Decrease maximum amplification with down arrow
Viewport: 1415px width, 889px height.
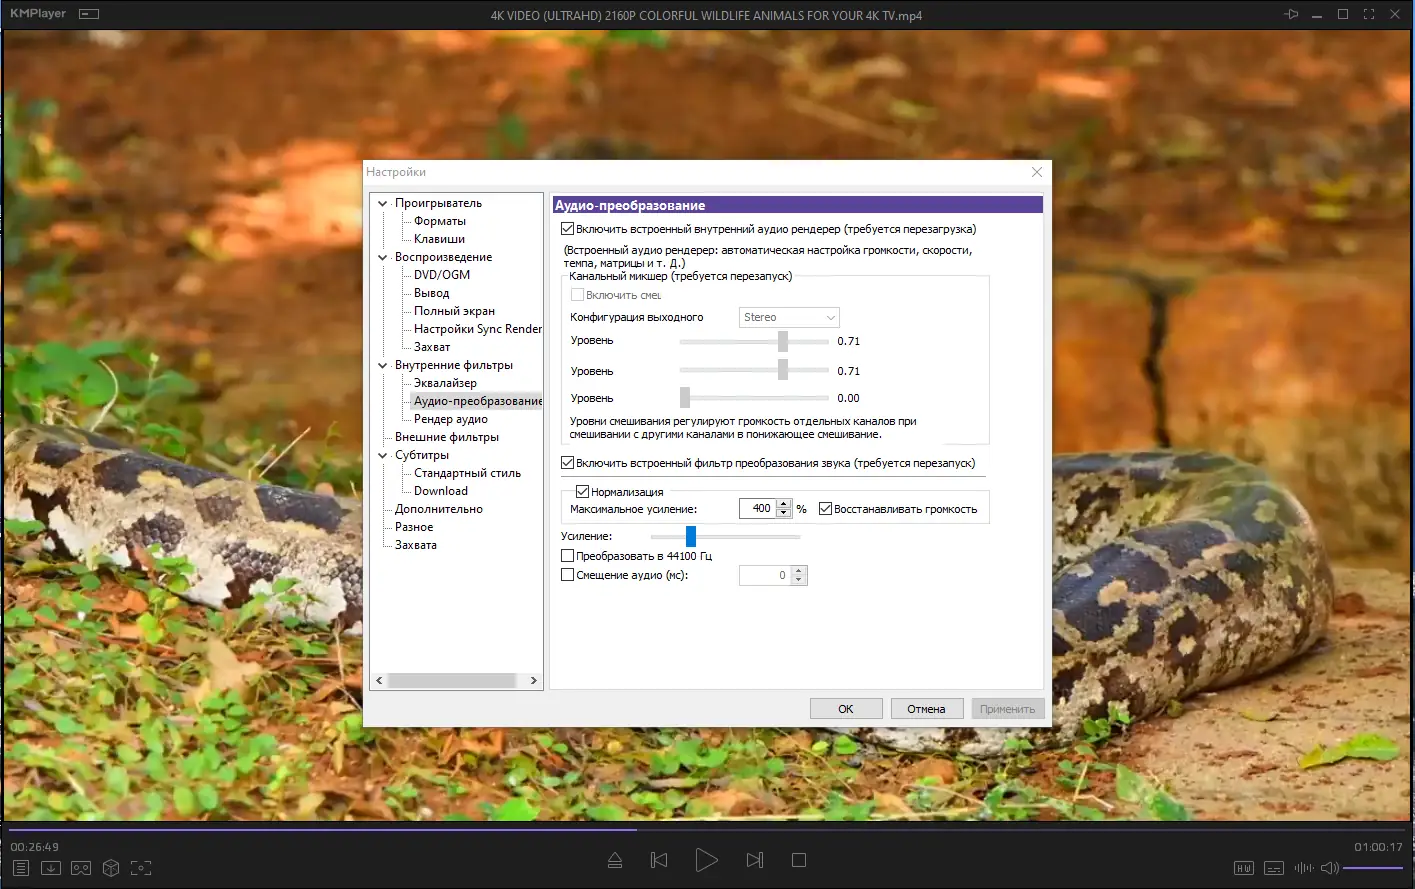[x=784, y=513]
